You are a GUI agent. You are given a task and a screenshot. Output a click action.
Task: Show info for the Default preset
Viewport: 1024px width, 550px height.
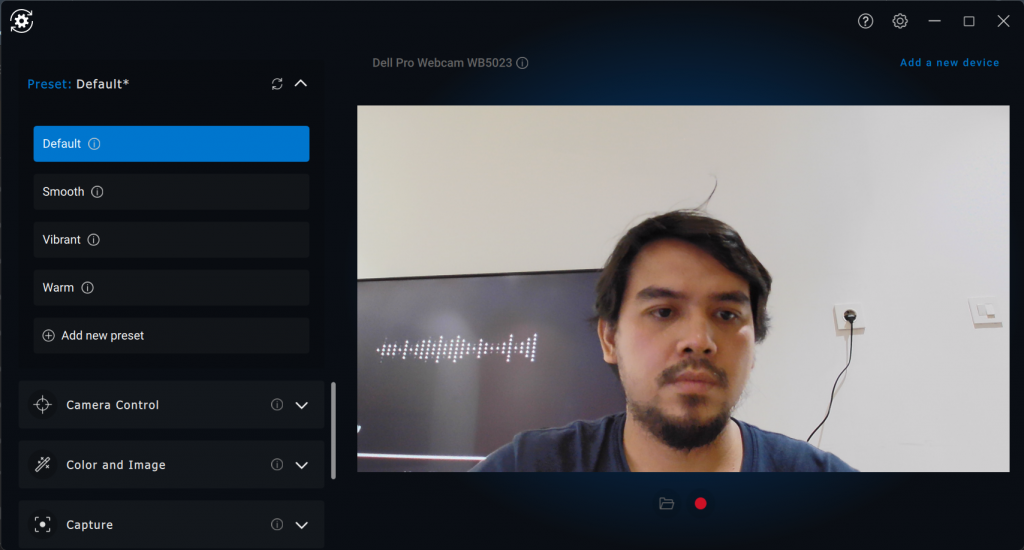coord(94,144)
